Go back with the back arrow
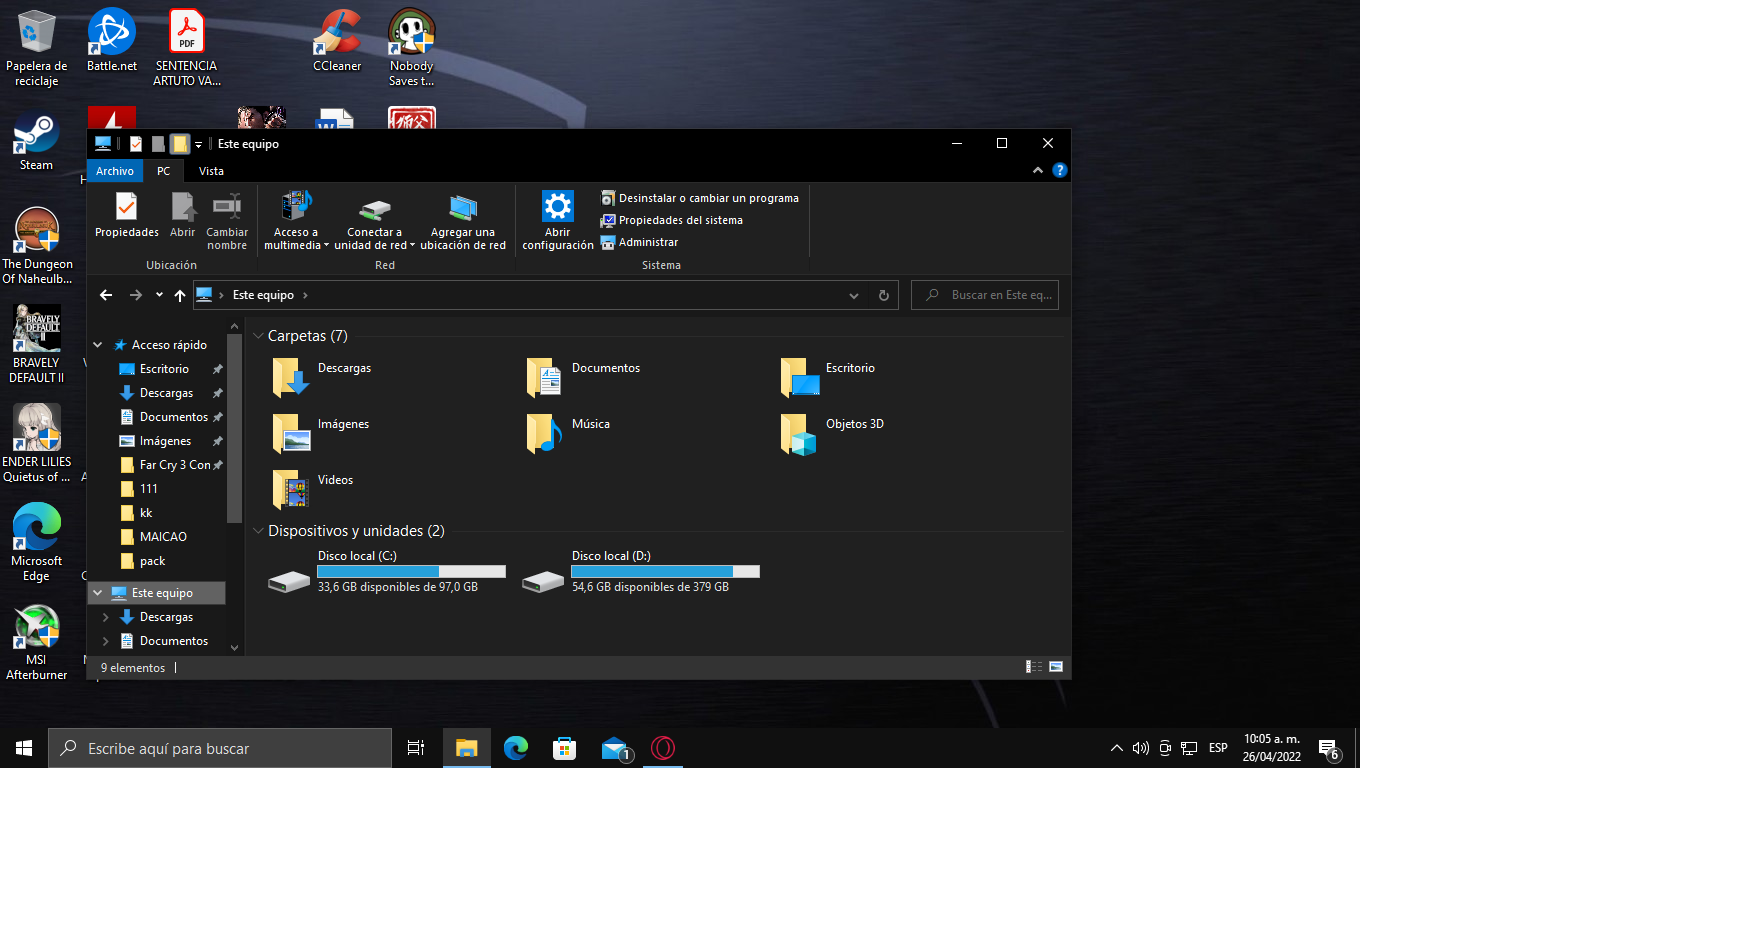The image size is (1755, 933). [106, 295]
